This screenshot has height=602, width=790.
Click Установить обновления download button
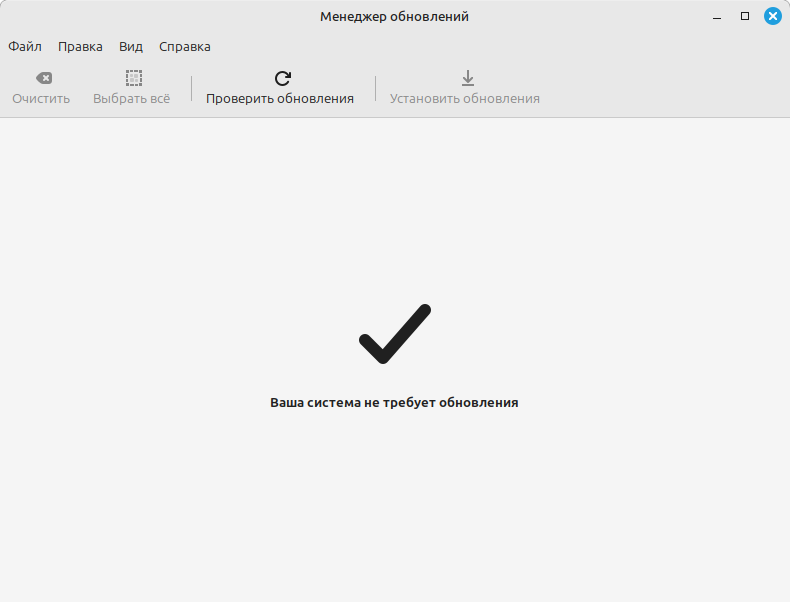(x=465, y=88)
